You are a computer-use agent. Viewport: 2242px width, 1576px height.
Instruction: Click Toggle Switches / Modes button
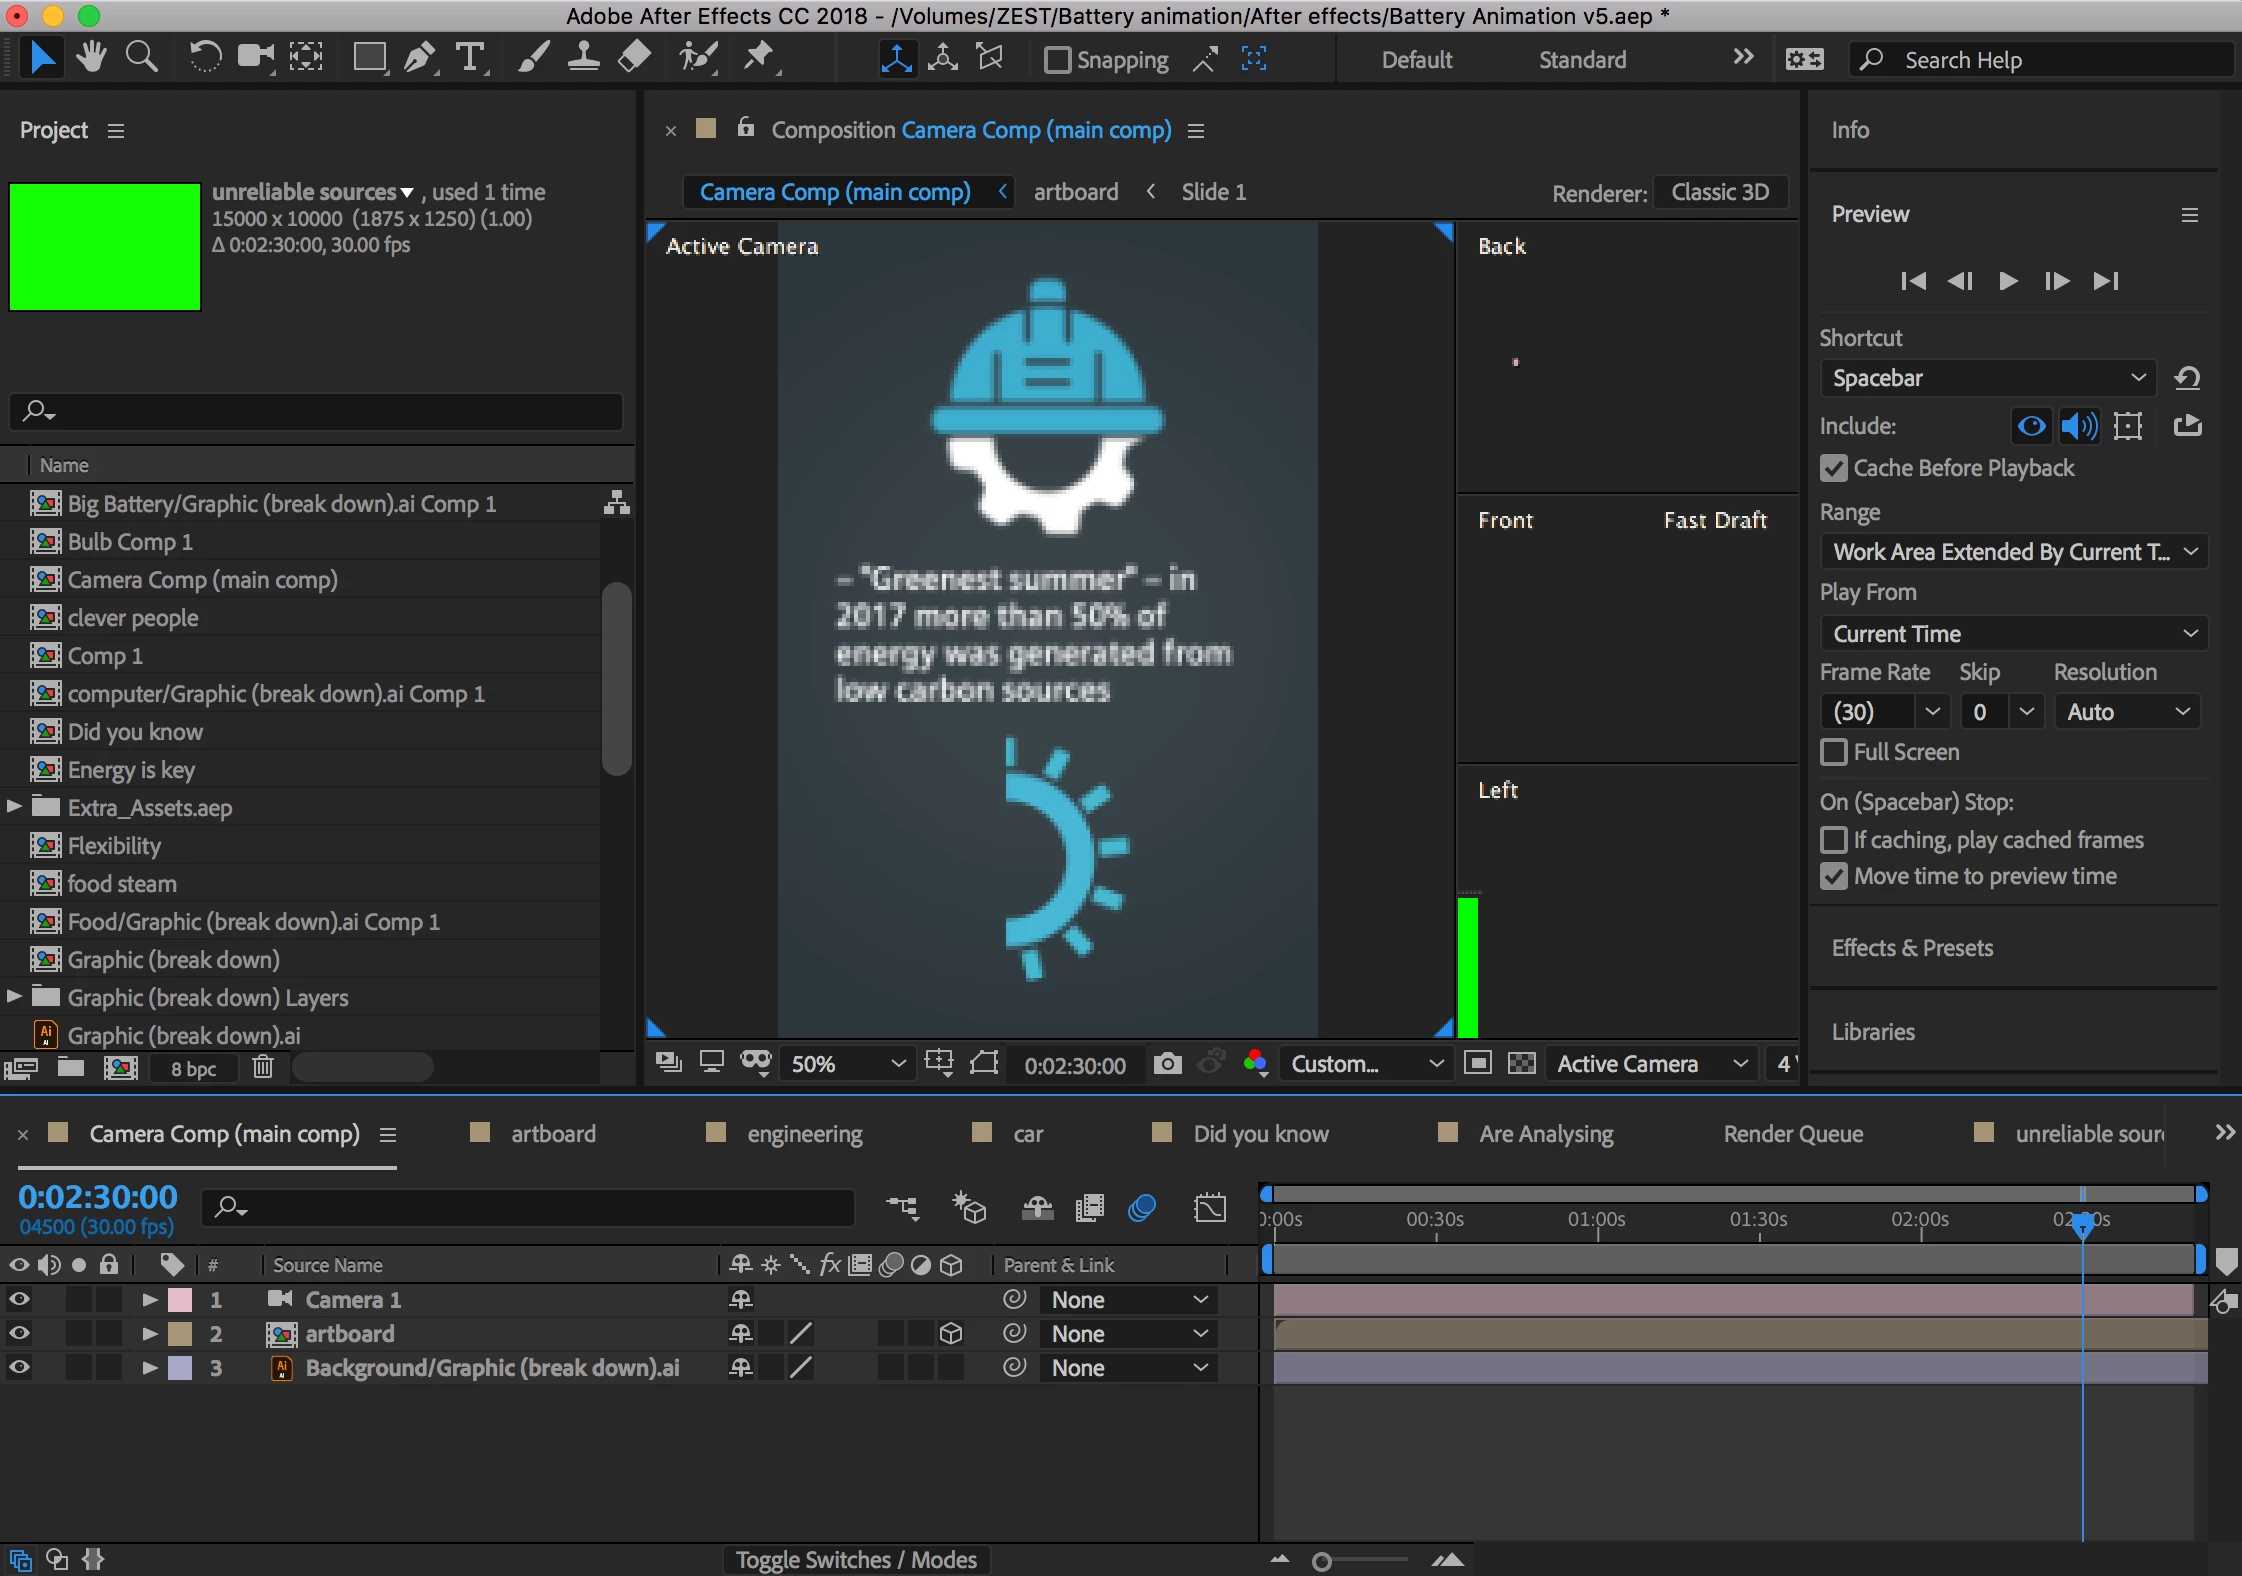pos(856,1560)
